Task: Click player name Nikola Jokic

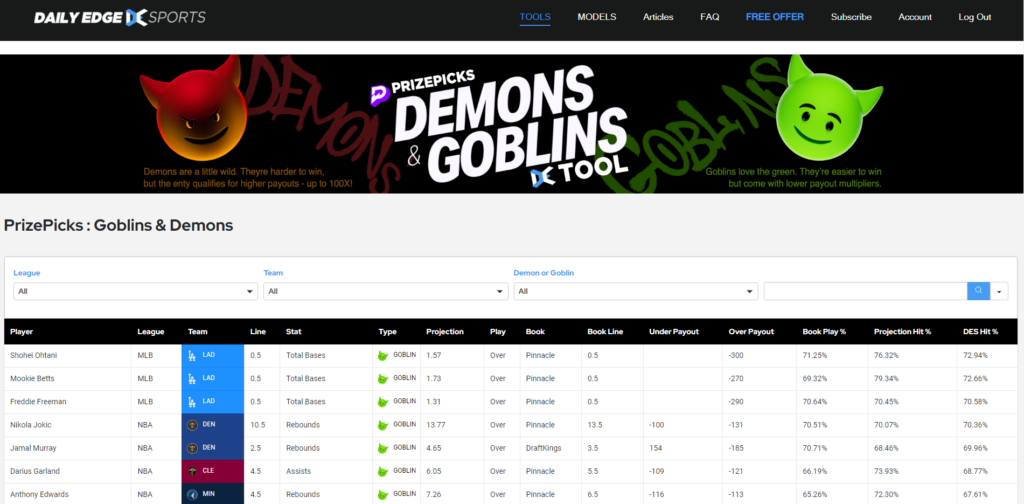Action: pyautogui.click(x=31, y=425)
